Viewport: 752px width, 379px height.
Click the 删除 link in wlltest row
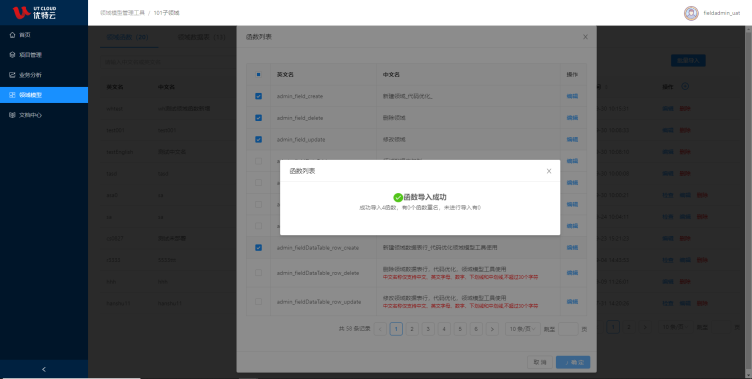pos(685,108)
